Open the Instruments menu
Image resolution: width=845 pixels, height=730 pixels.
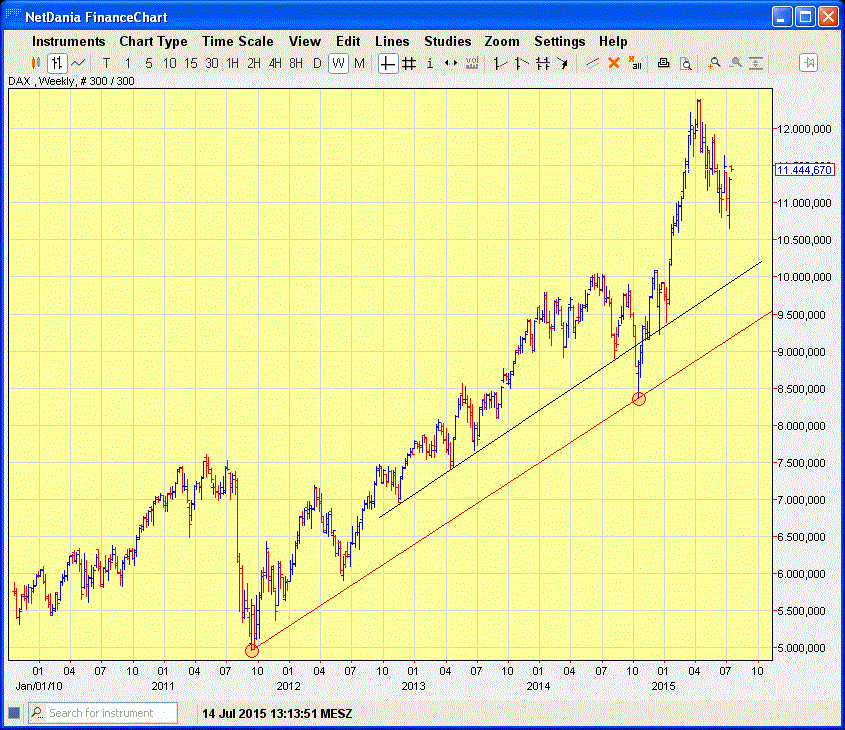click(68, 41)
